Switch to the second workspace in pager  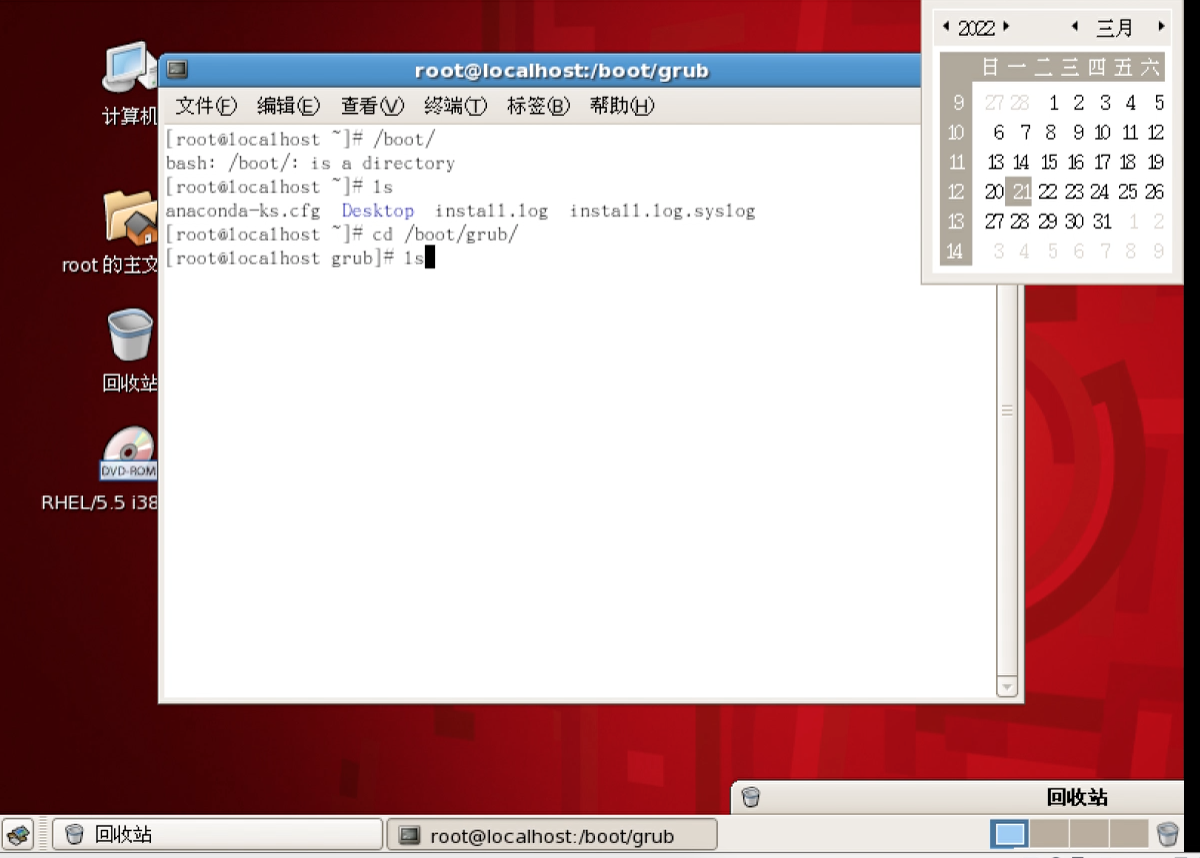tap(1050, 834)
